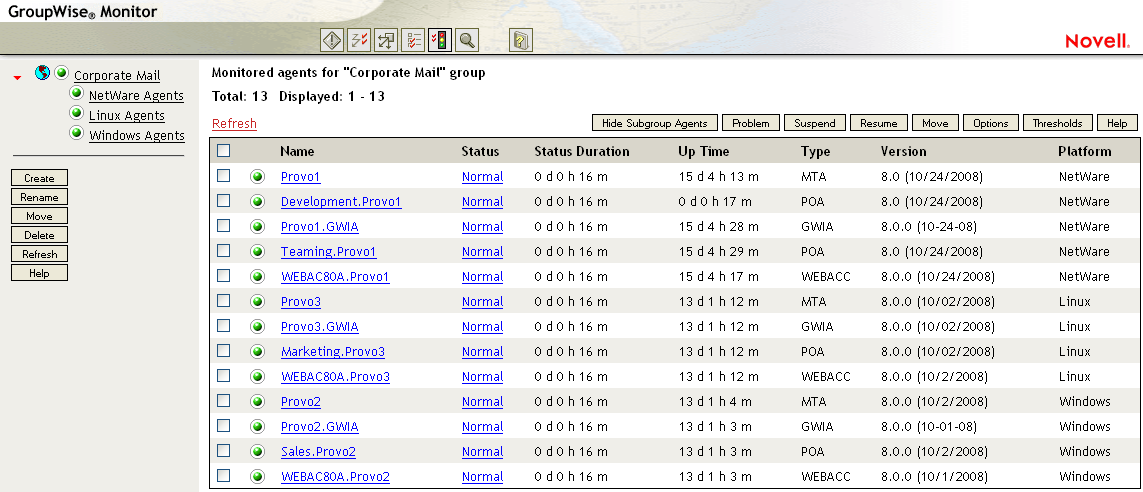Click the Options button
The width and height of the screenshot is (1143, 492).
(x=991, y=123)
